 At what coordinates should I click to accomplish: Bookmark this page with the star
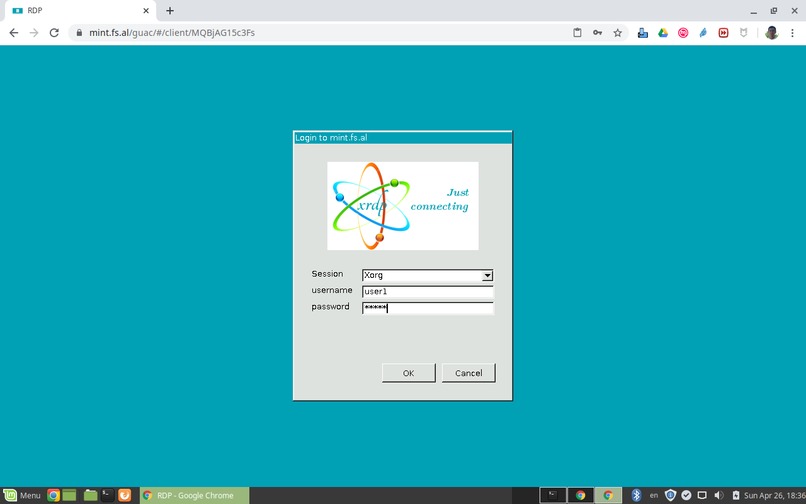(617, 33)
